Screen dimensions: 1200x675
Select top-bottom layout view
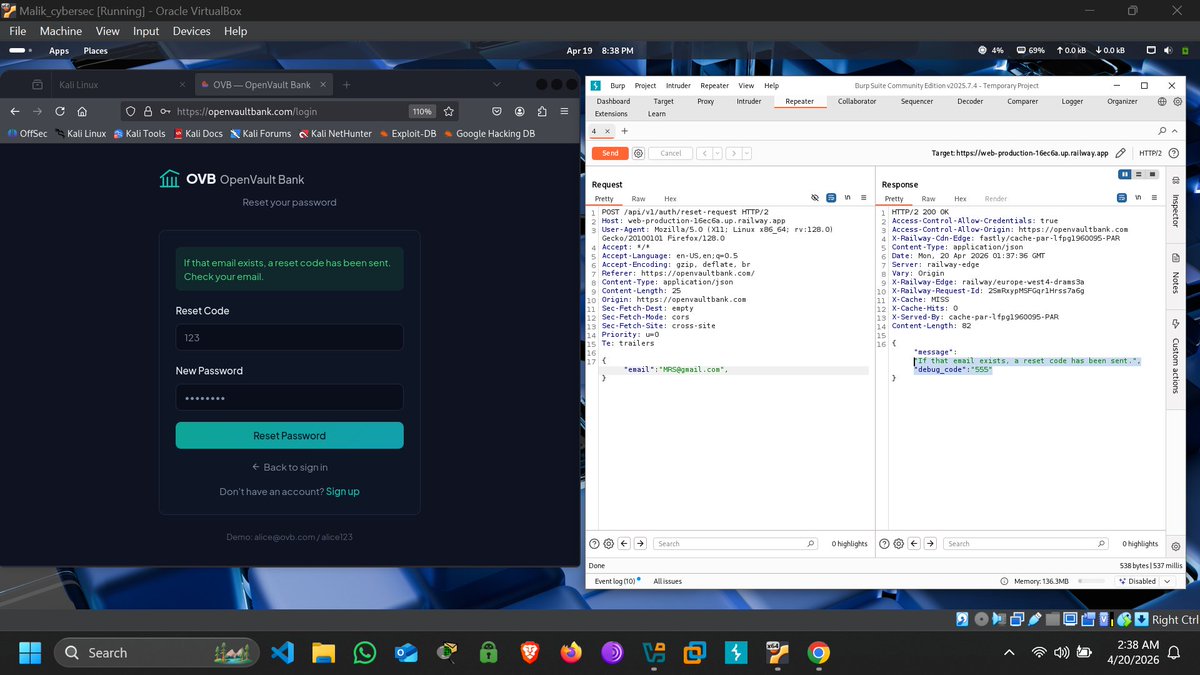(x=1136, y=174)
